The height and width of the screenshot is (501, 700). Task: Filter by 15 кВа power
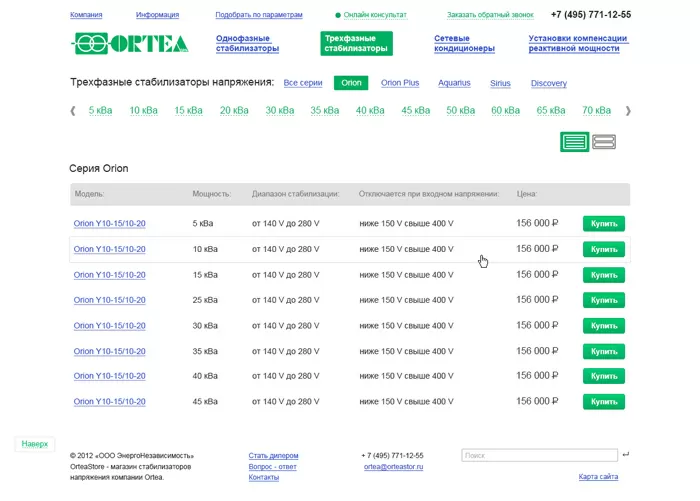point(188,110)
